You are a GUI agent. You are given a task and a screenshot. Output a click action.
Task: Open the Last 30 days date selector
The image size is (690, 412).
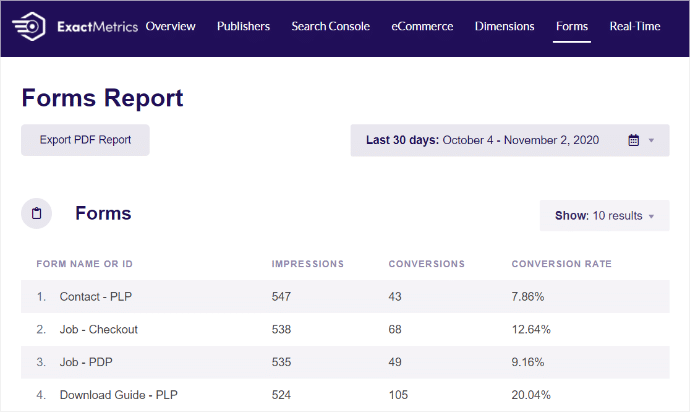(510, 140)
